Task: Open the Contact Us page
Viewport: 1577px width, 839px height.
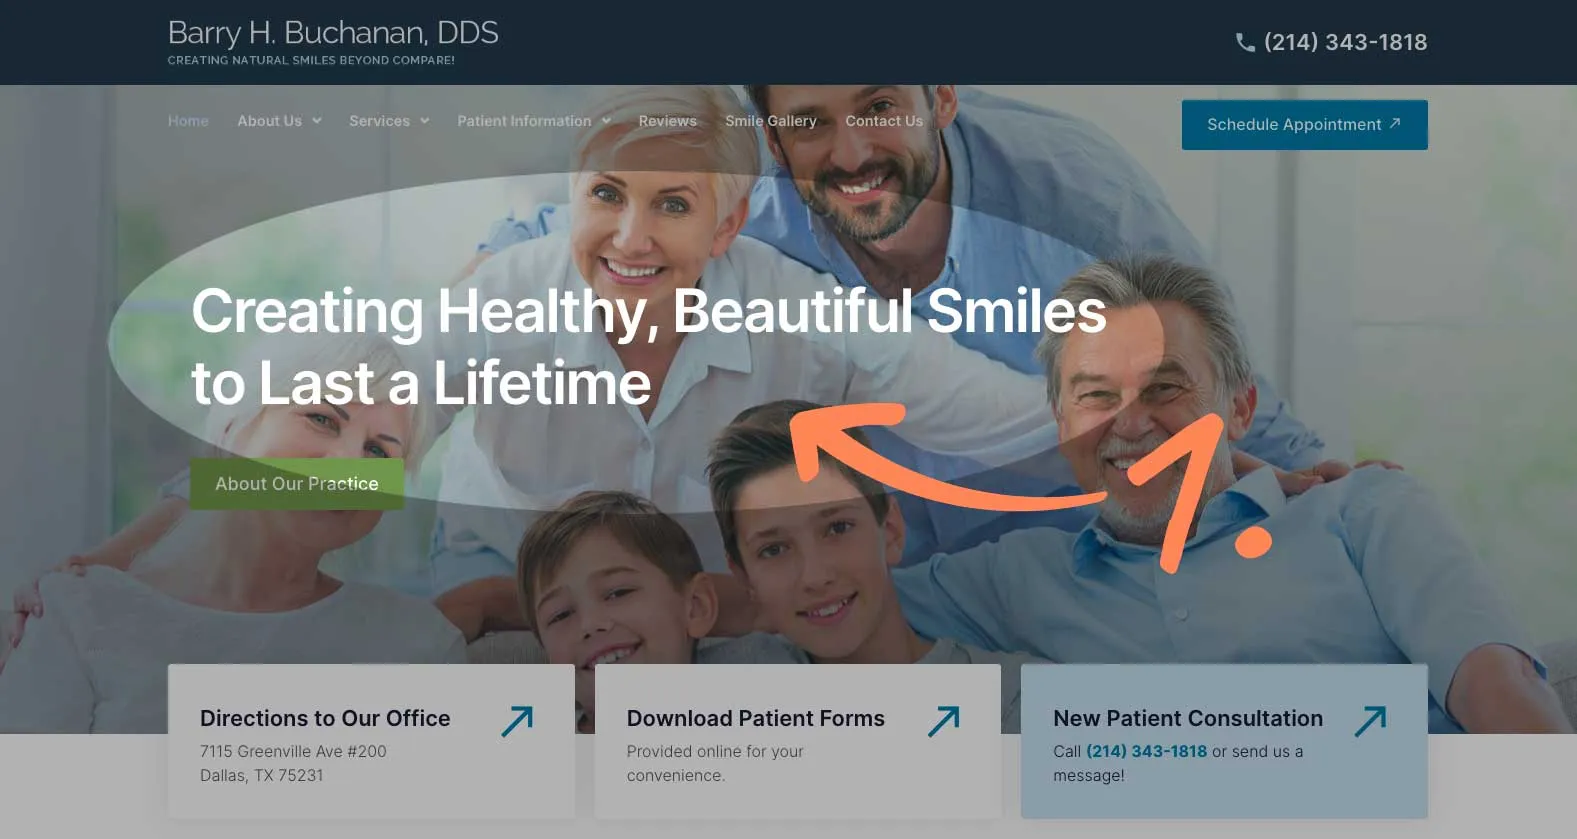Action: [884, 121]
